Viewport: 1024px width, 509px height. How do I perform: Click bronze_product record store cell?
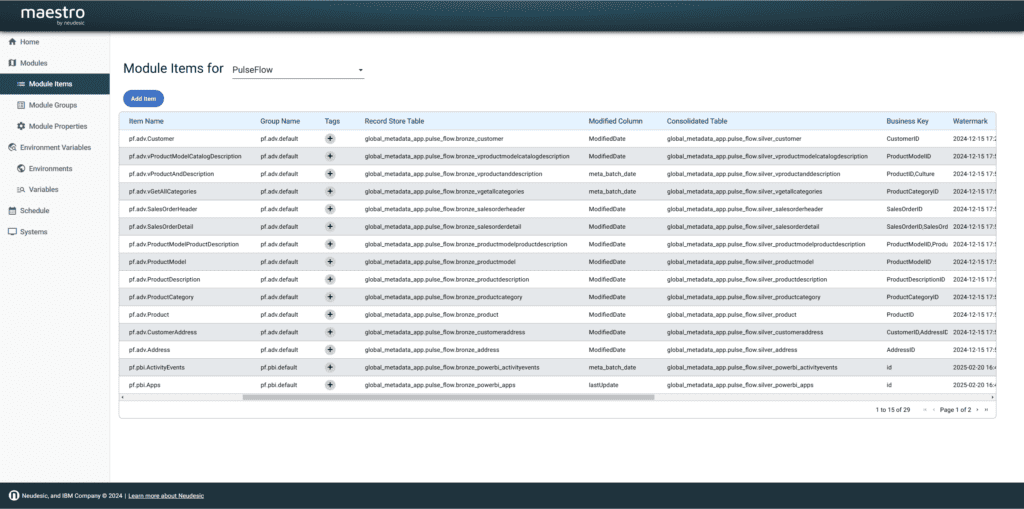coord(432,314)
